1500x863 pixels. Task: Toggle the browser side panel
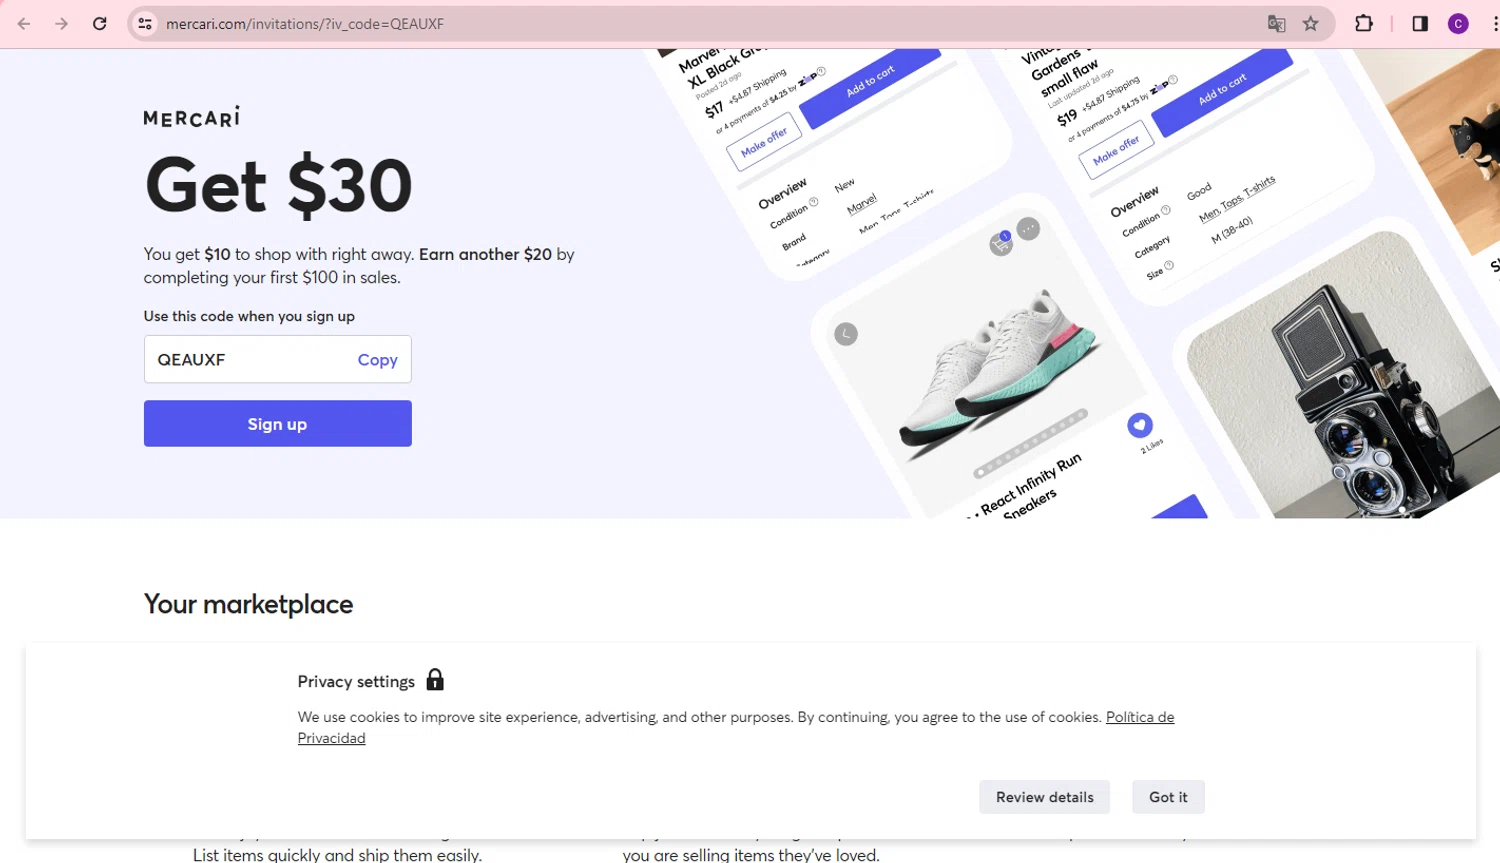coord(1420,24)
